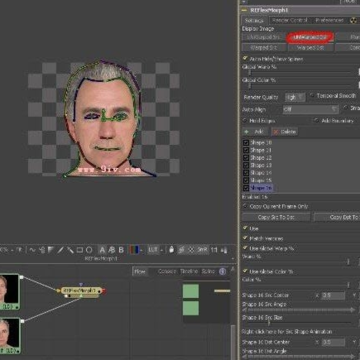Toggle the A/B split view button

(112, 250)
